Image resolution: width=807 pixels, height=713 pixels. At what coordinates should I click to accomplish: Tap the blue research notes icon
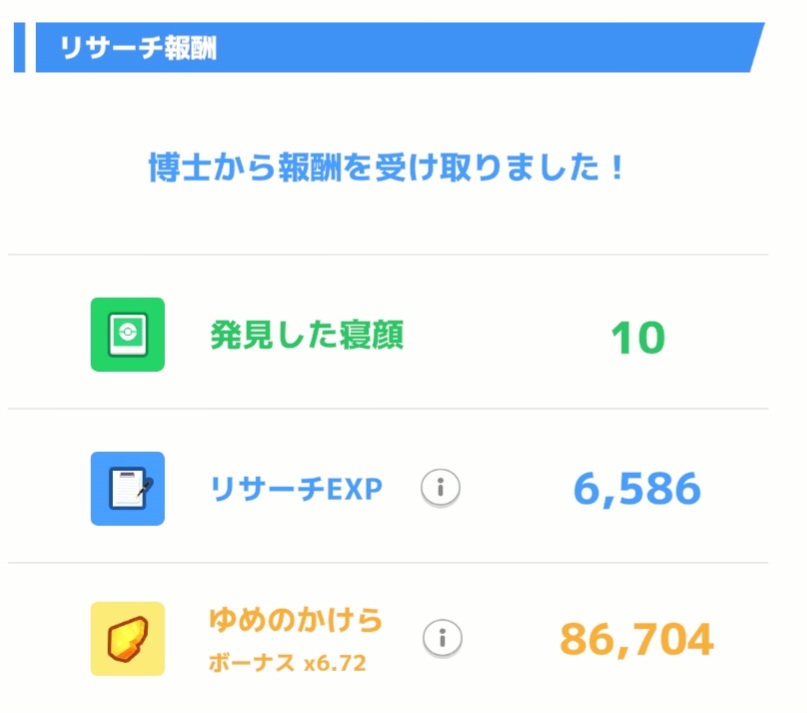(x=127, y=488)
